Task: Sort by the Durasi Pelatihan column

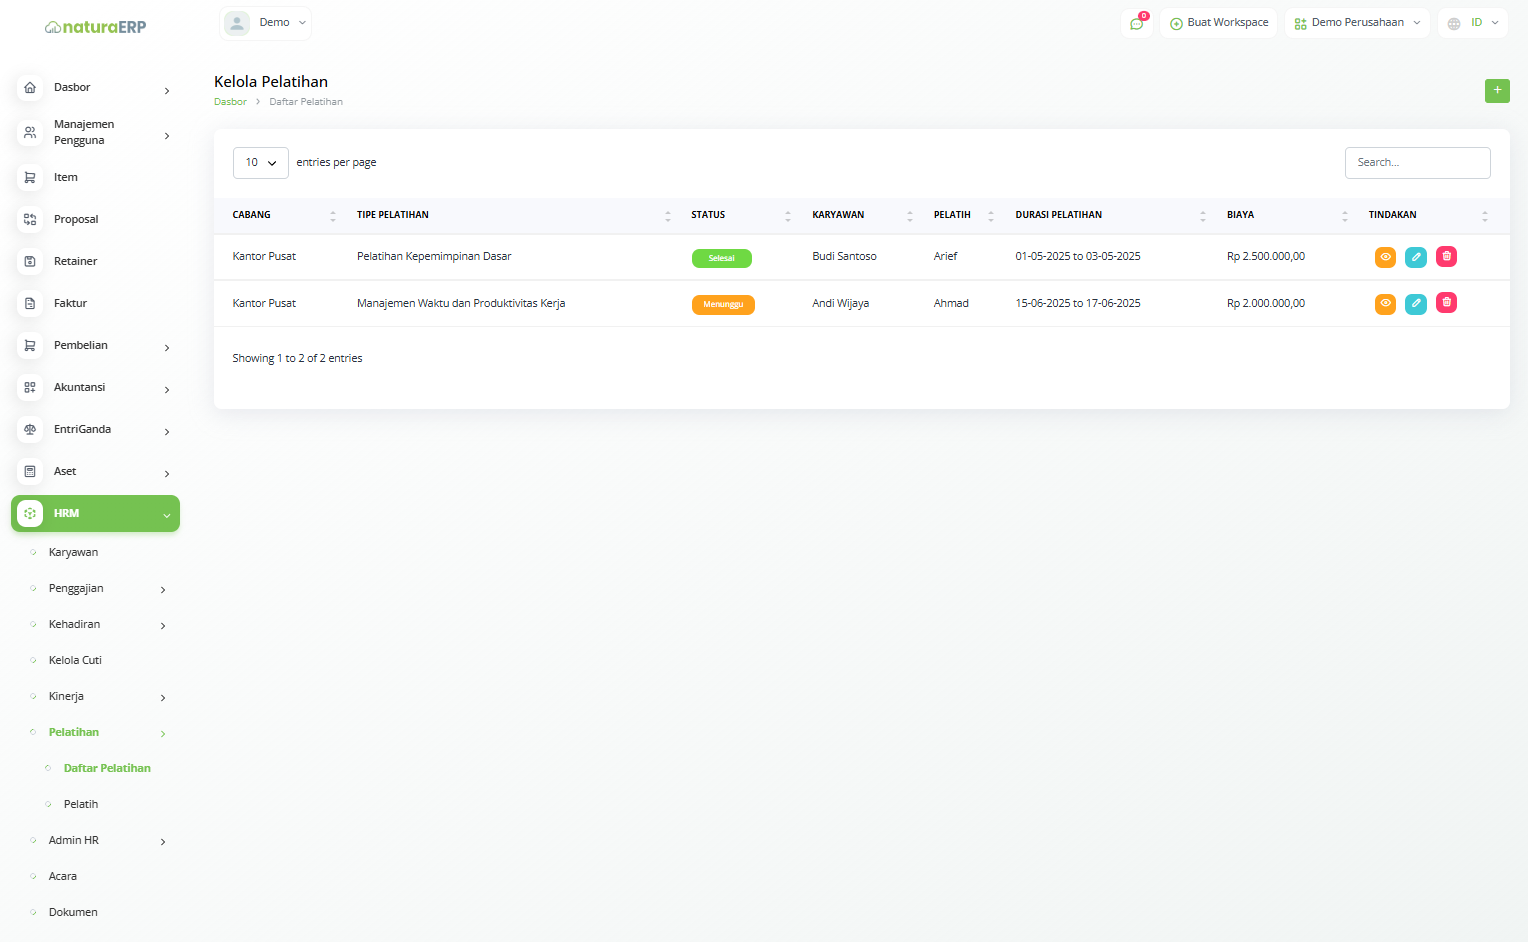Action: [x=1111, y=215]
